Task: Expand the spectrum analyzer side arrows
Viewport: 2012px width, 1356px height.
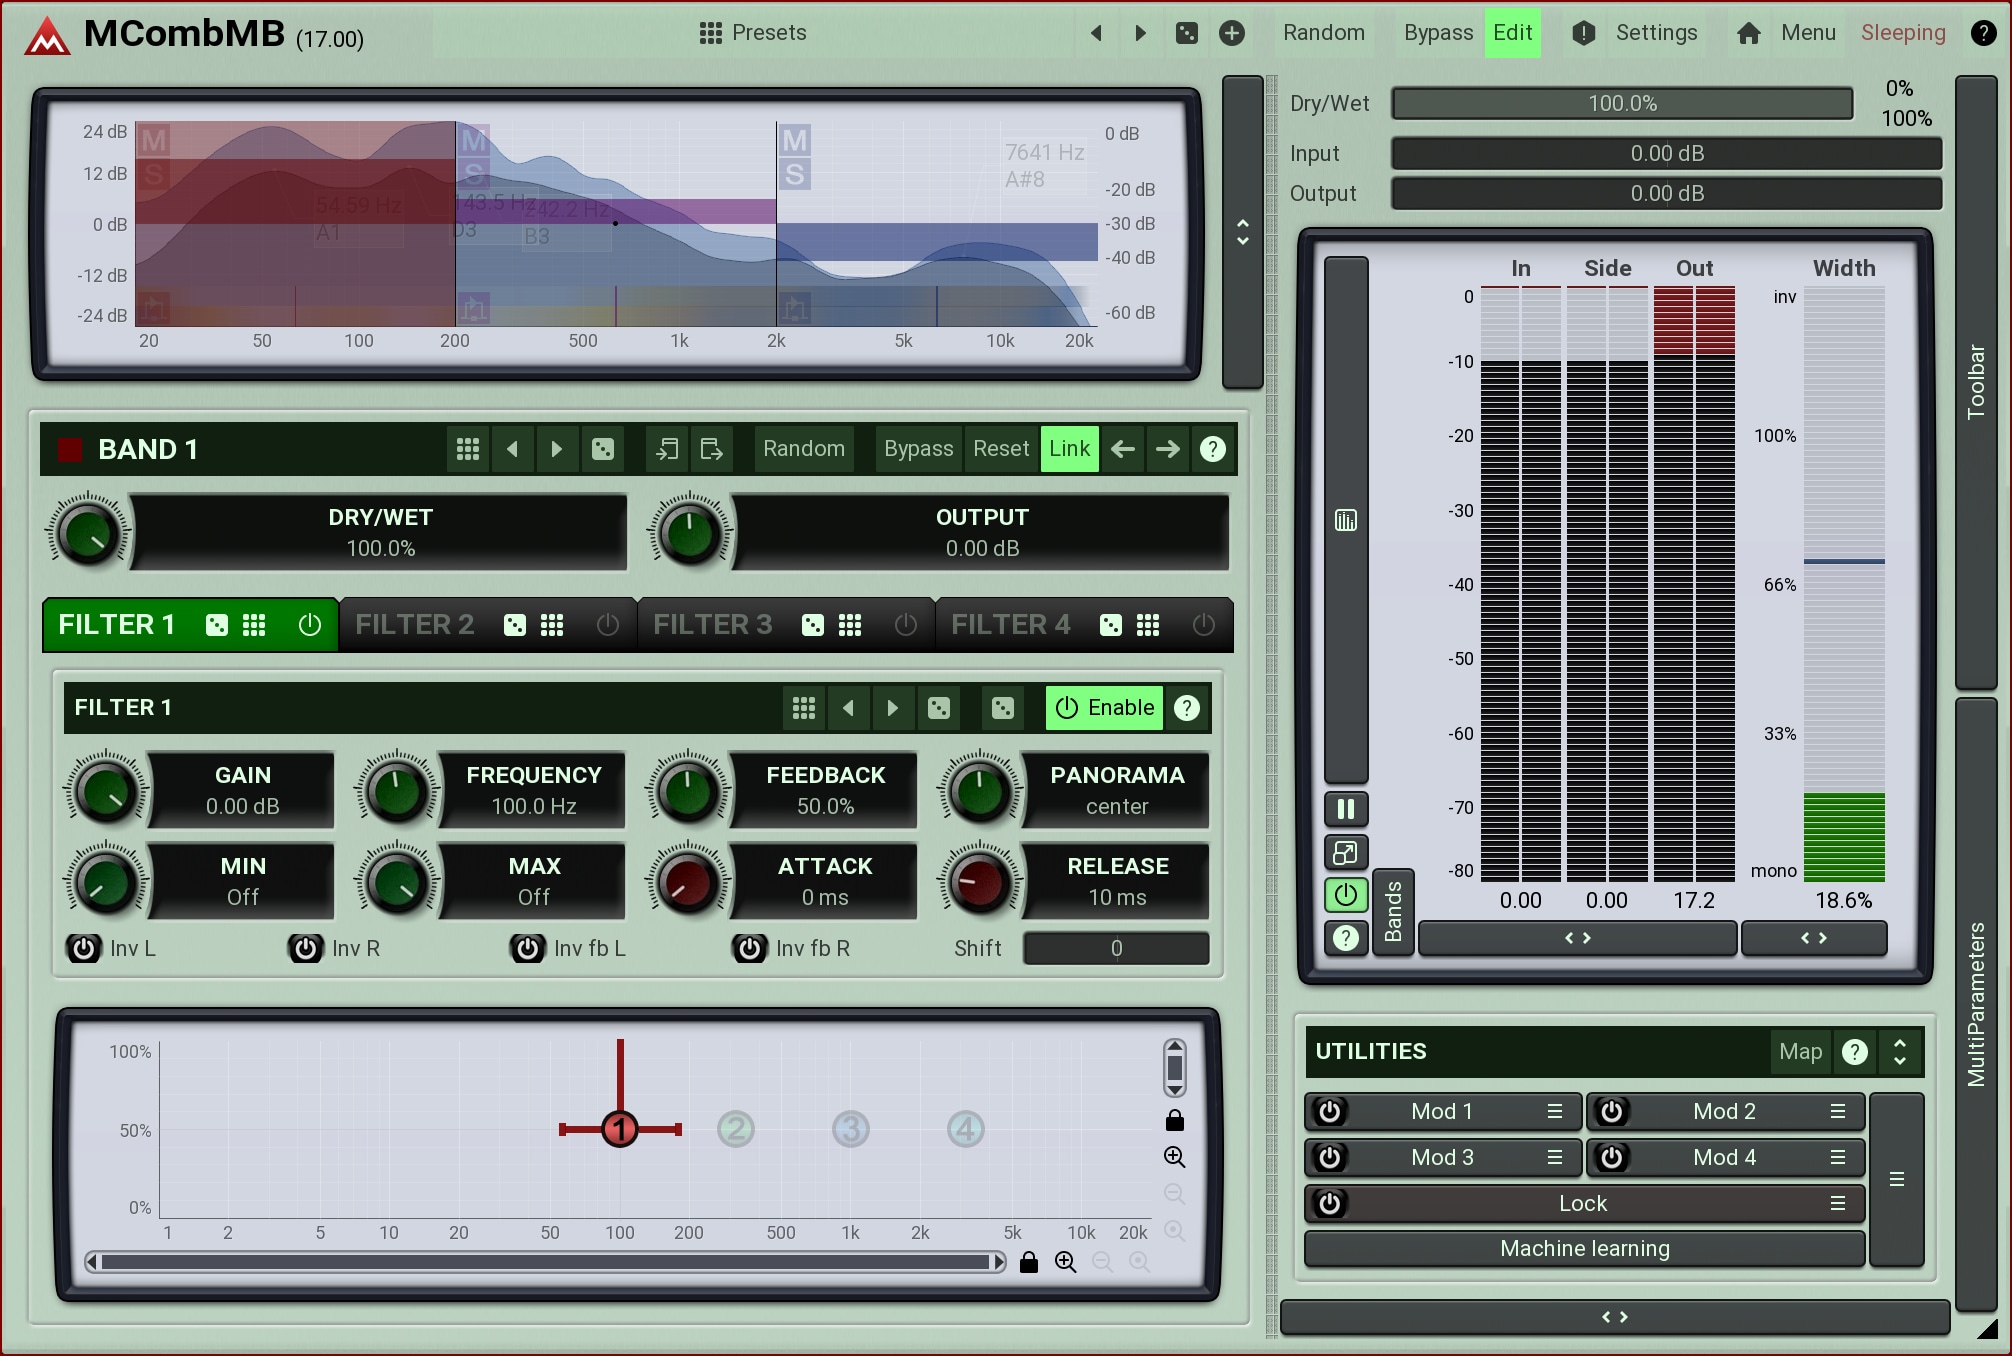Action: coord(1243,232)
